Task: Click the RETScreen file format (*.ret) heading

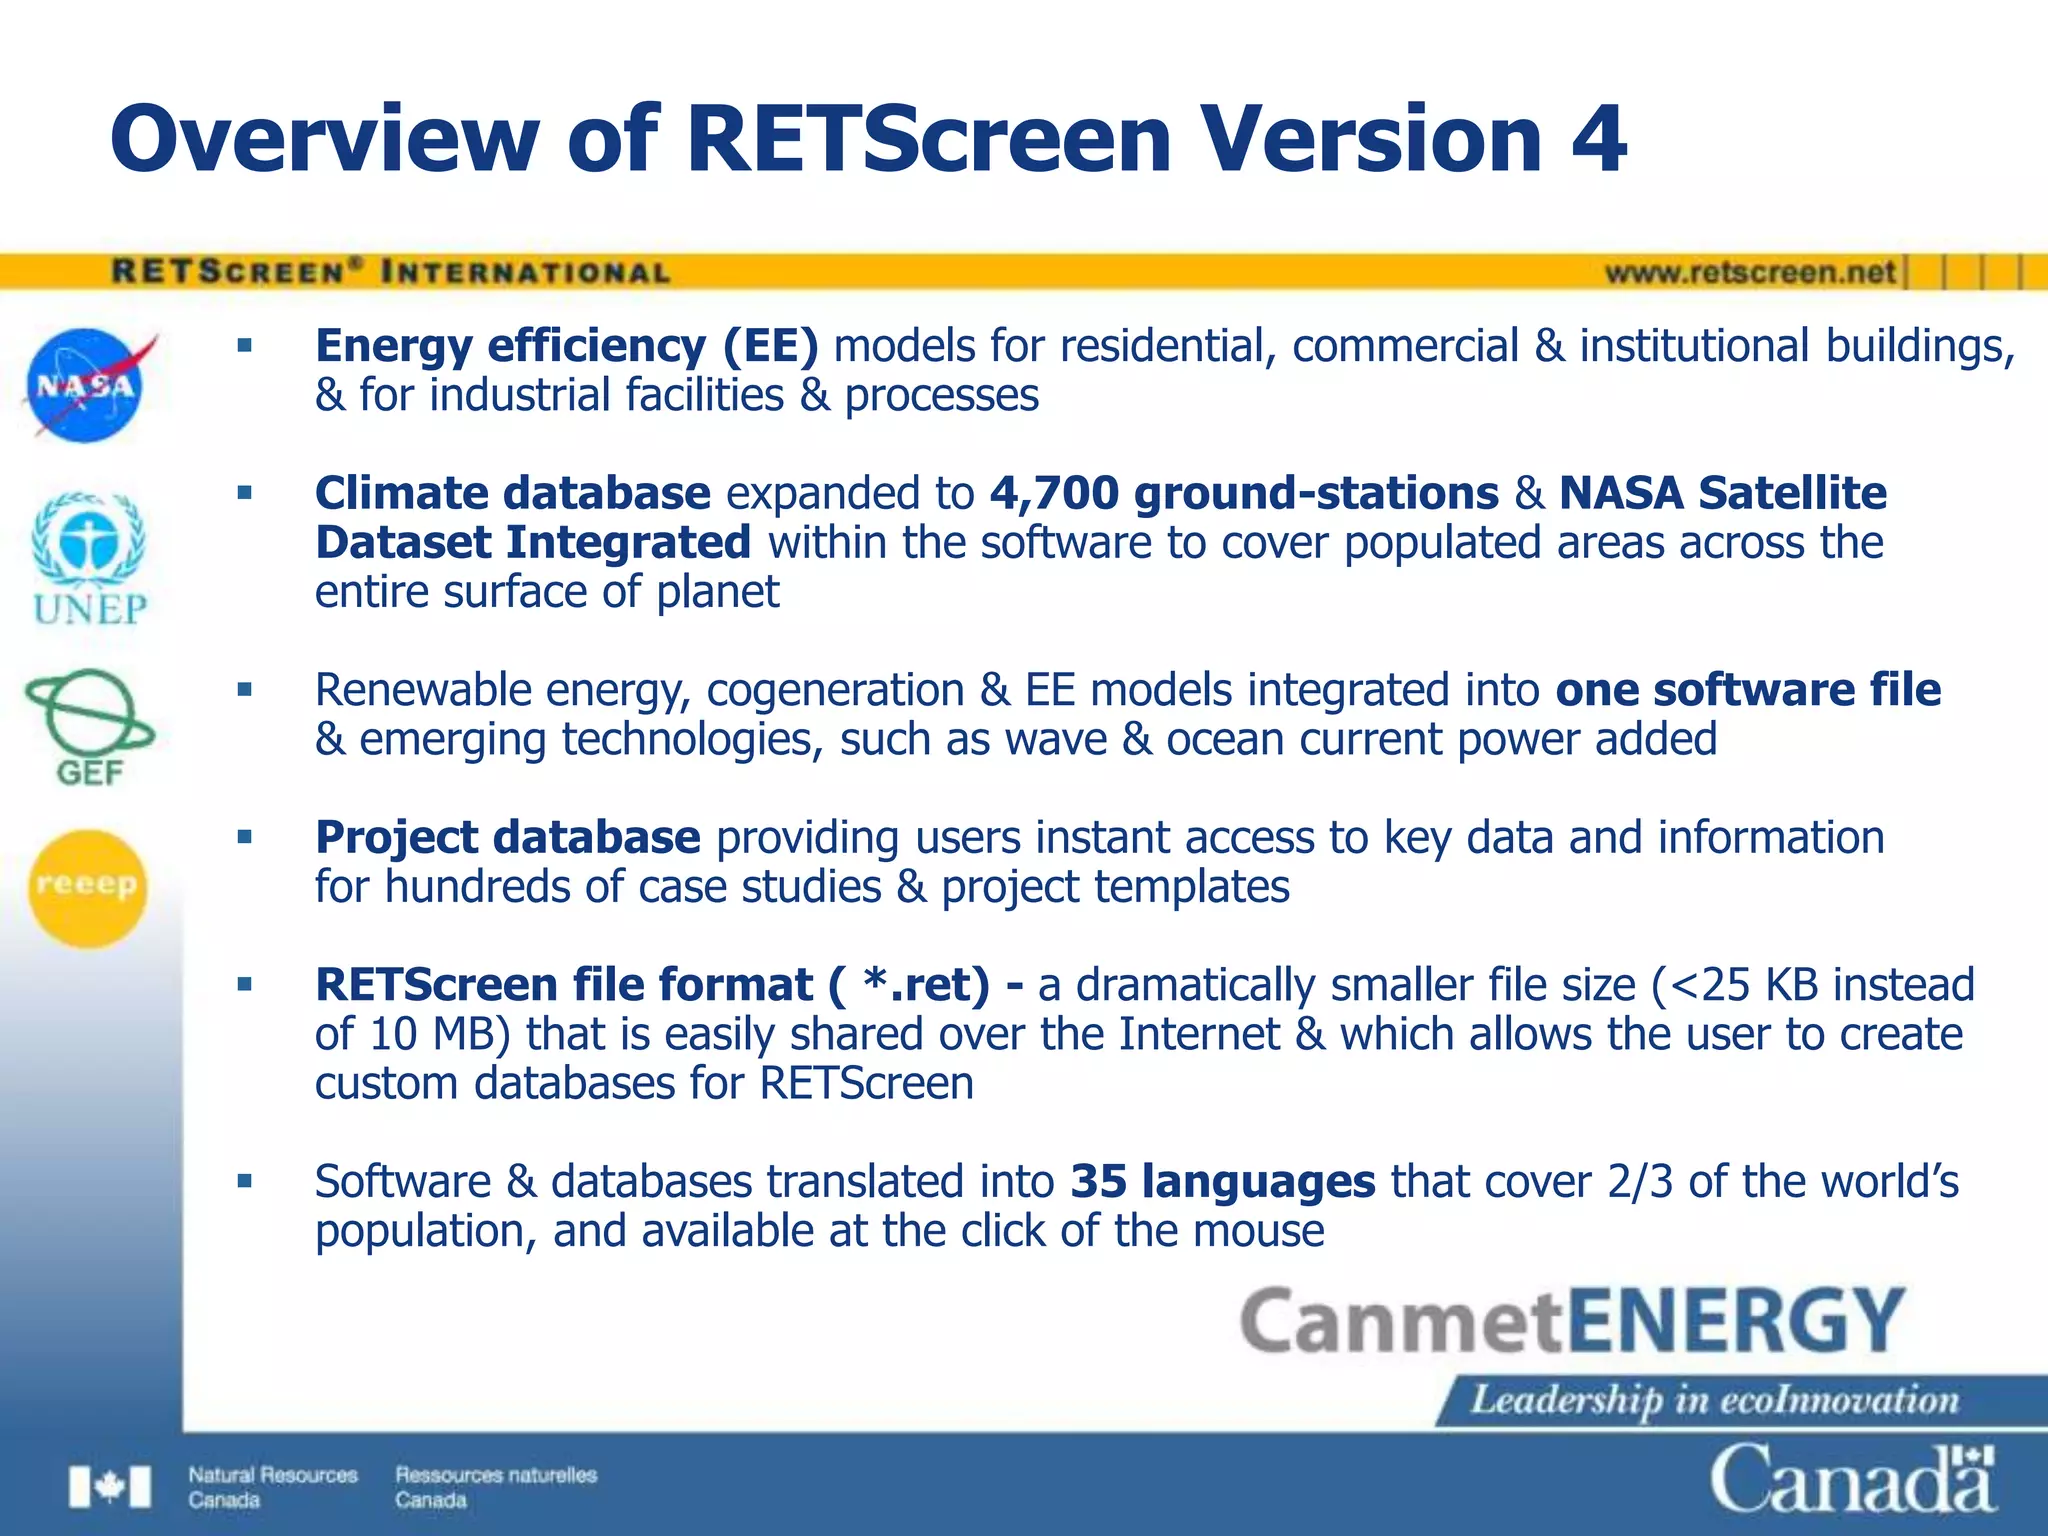Action: pos(652,985)
